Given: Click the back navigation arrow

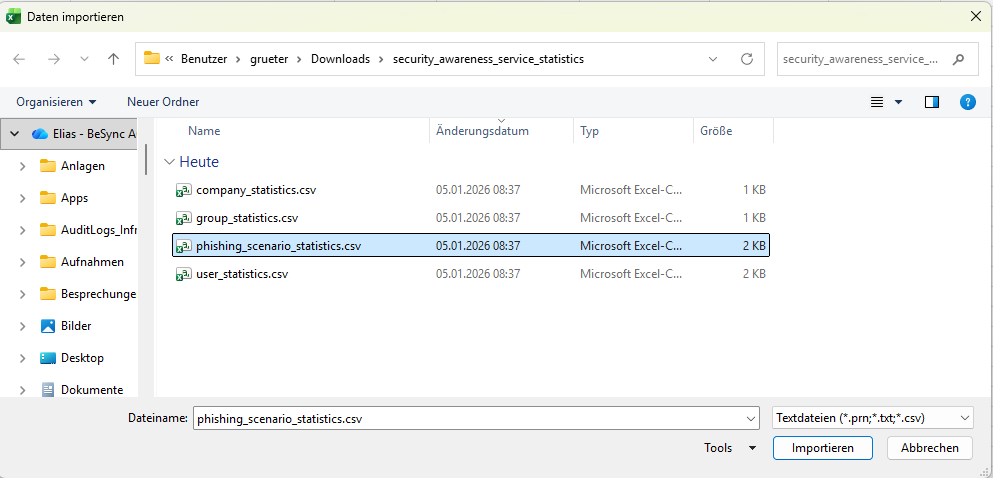Looking at the screenshot, I should pyautogui.click(x=20, y=59).
